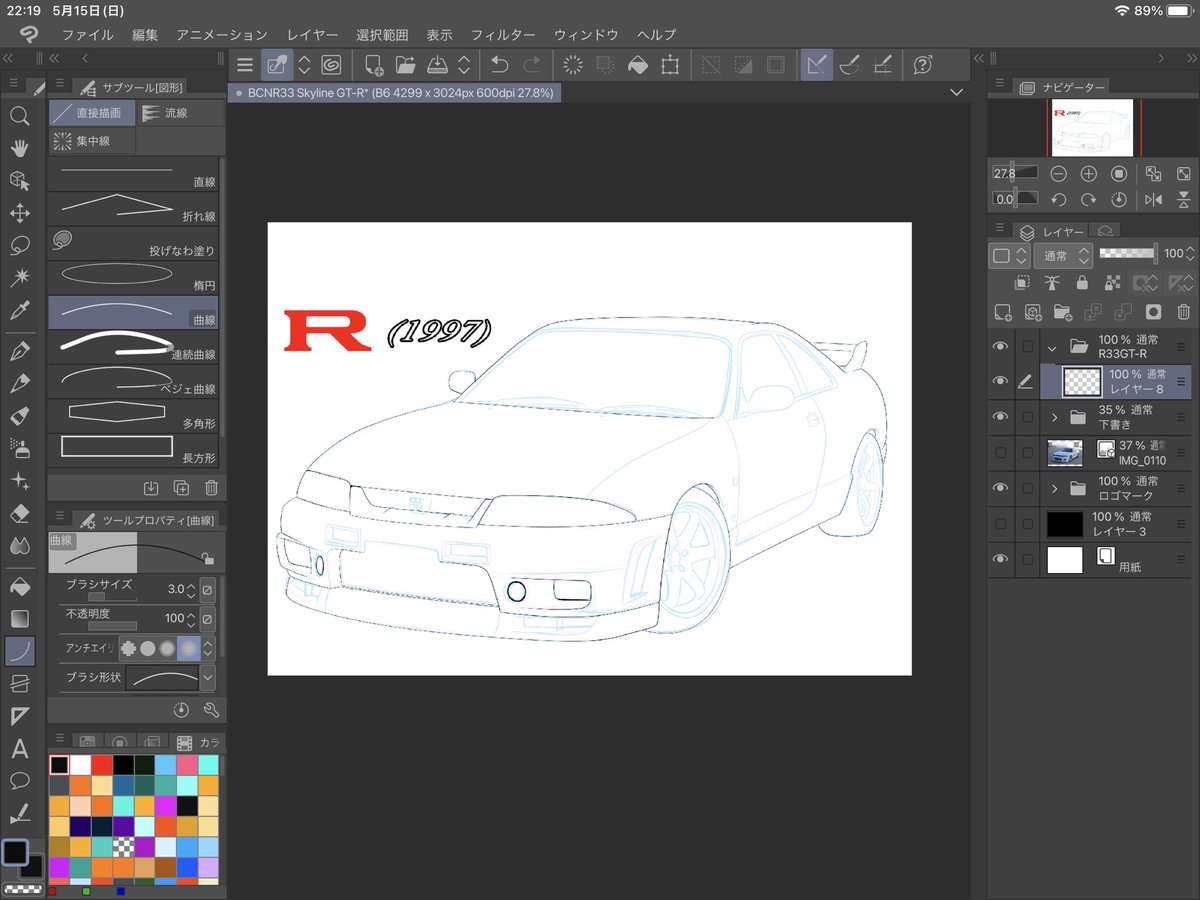
Task: Click the Undo arrow in command bar
Action: 500,65
